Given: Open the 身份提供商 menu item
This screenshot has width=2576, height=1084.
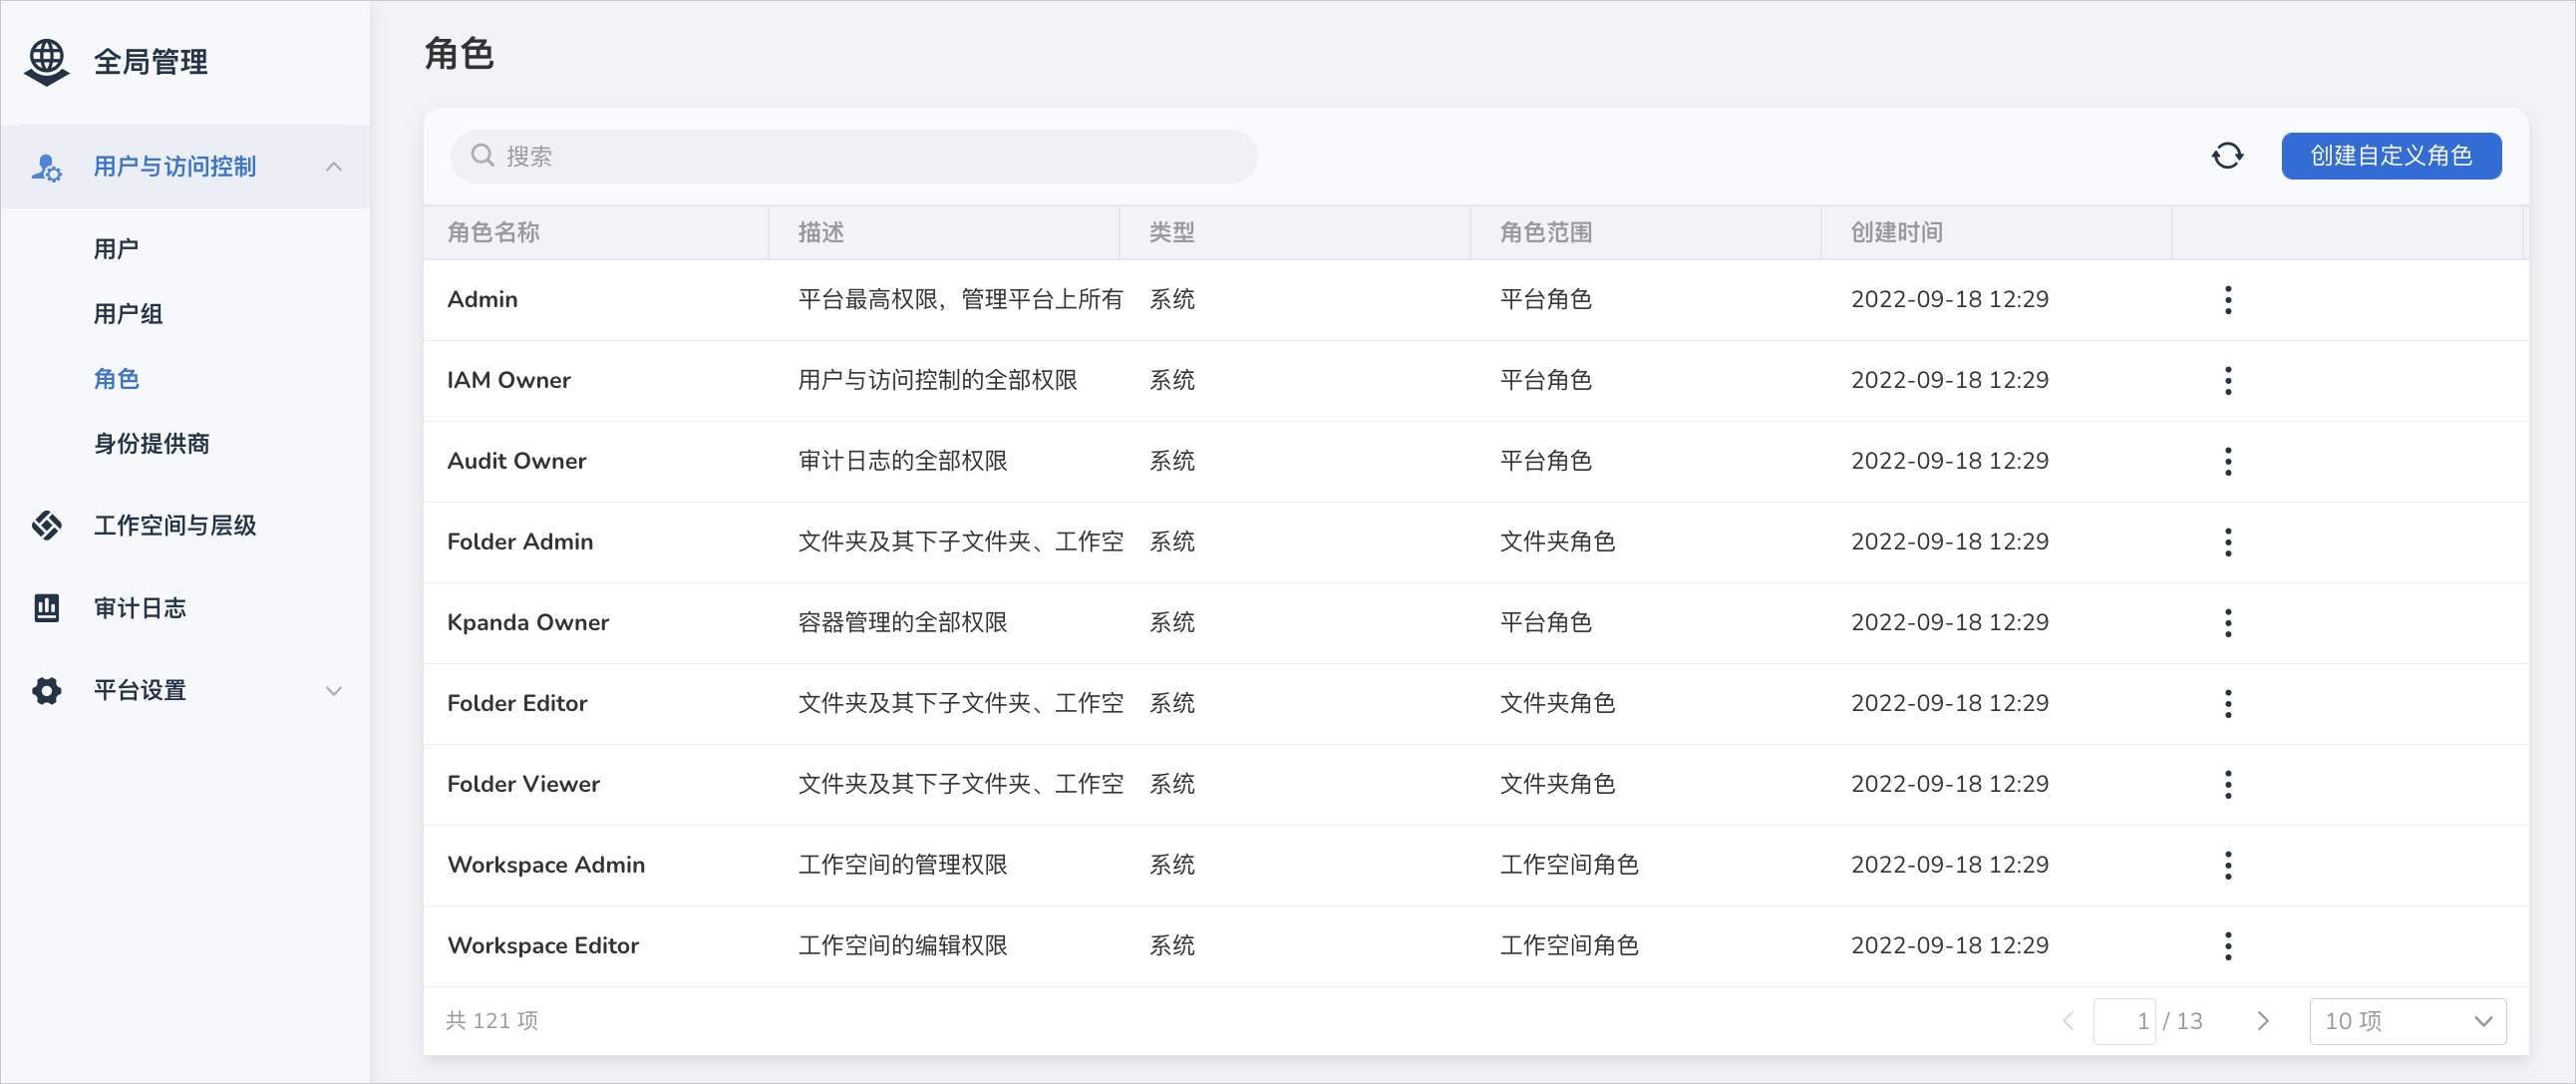Looking at the screenshot, I should click(x=152, y=444).
